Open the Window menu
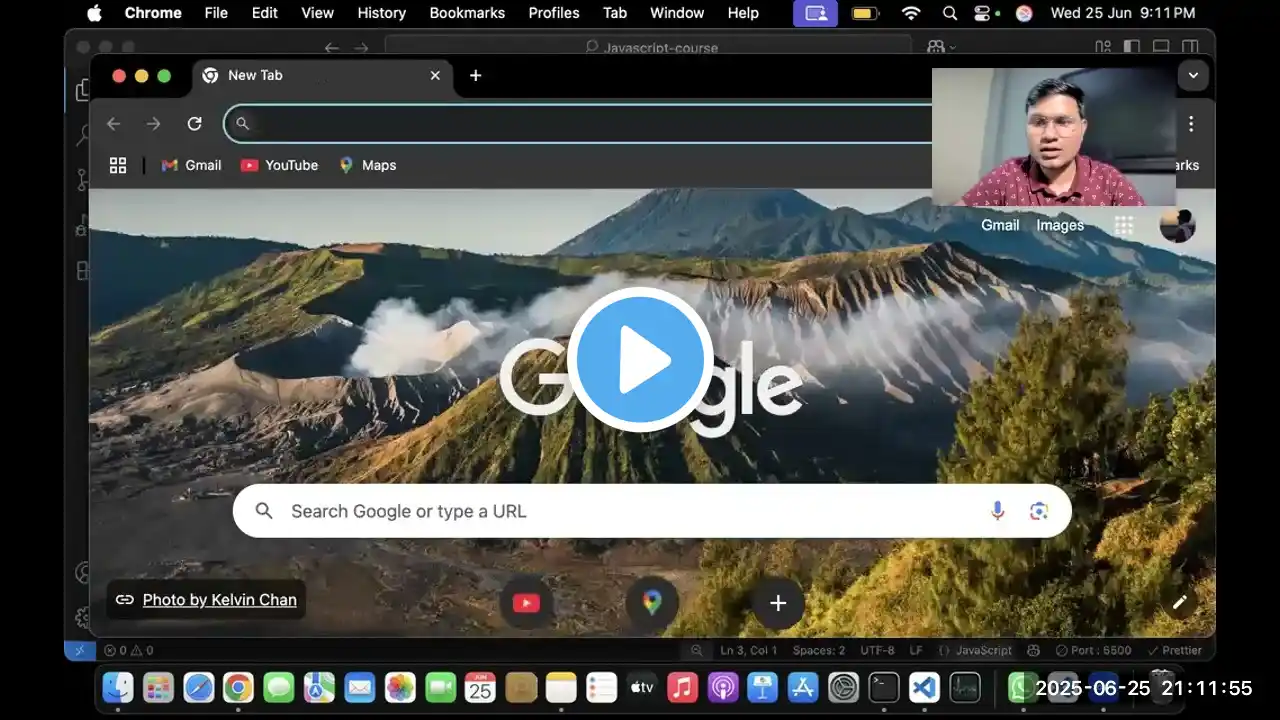 tap(677, 13)
